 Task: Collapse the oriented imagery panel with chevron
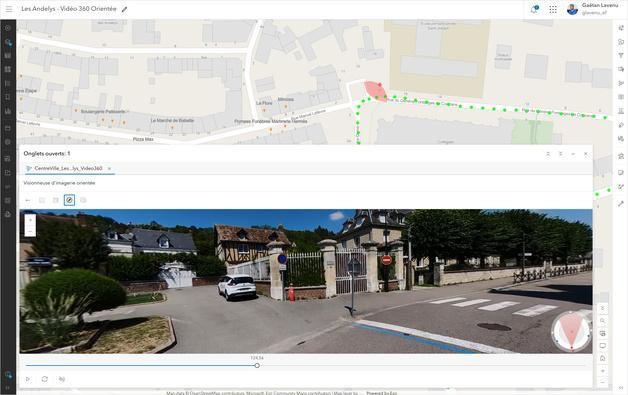pos(548,154)
